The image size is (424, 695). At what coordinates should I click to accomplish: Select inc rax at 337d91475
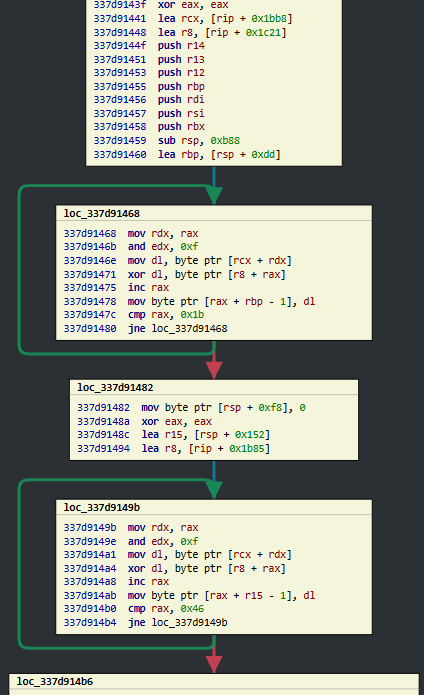117,287
